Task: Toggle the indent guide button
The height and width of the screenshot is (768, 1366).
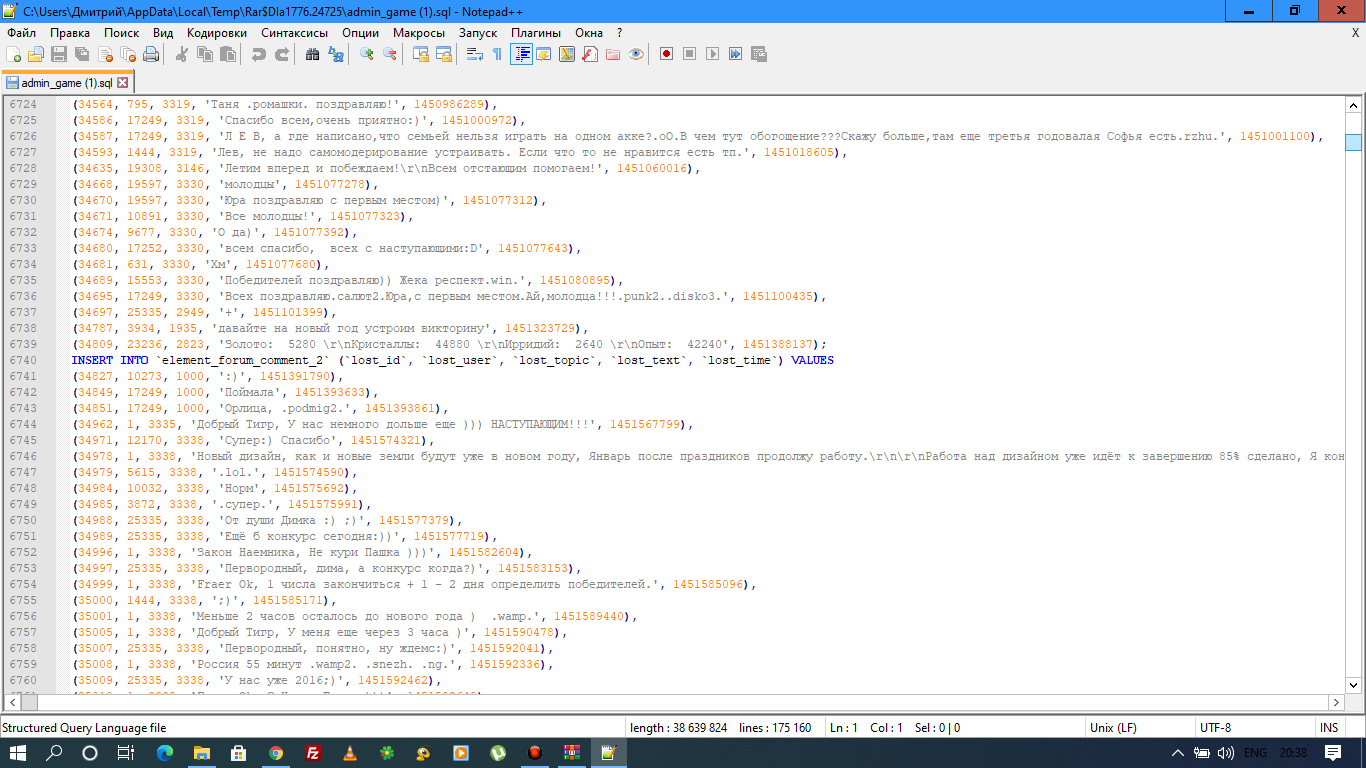Action: [521, 54]
